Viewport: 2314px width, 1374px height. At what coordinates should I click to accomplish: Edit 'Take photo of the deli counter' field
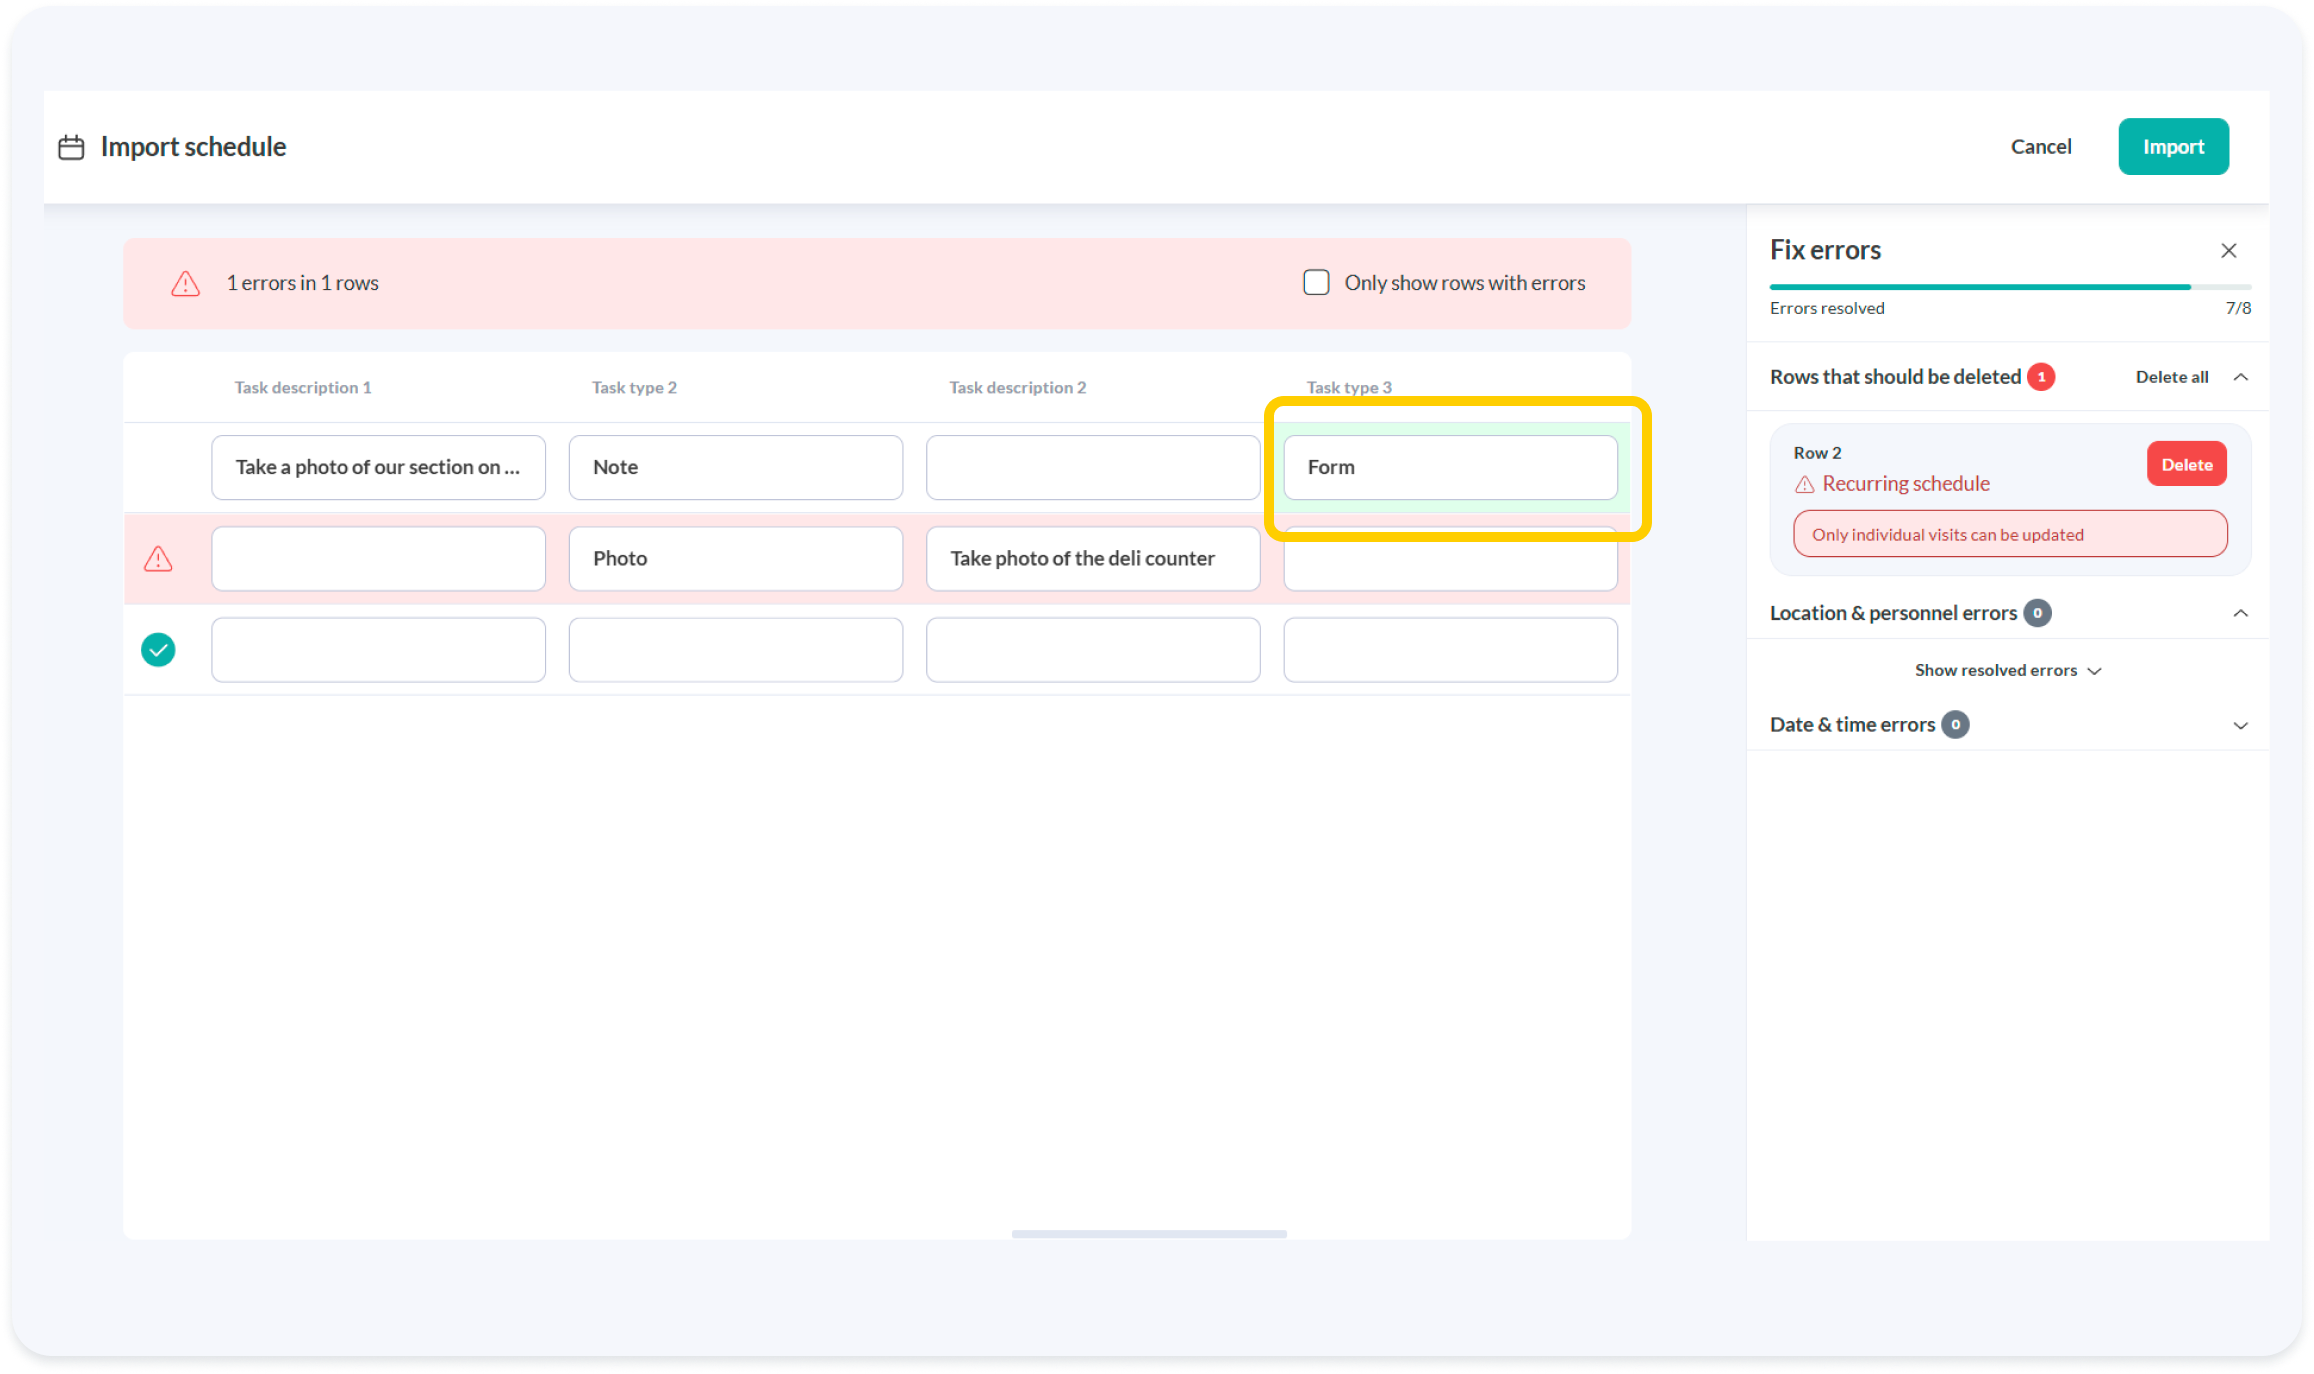click(x=1092, y=559)
